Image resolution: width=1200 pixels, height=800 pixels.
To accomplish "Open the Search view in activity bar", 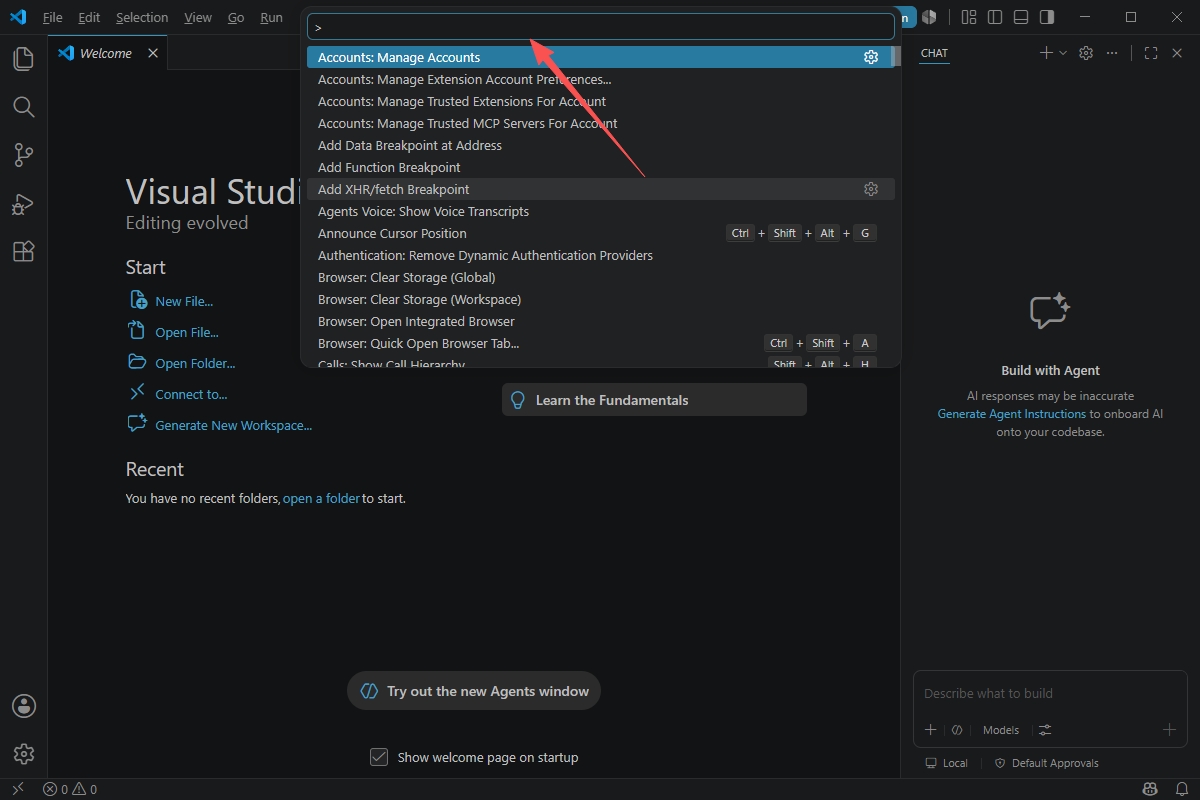I will point(23,107).
